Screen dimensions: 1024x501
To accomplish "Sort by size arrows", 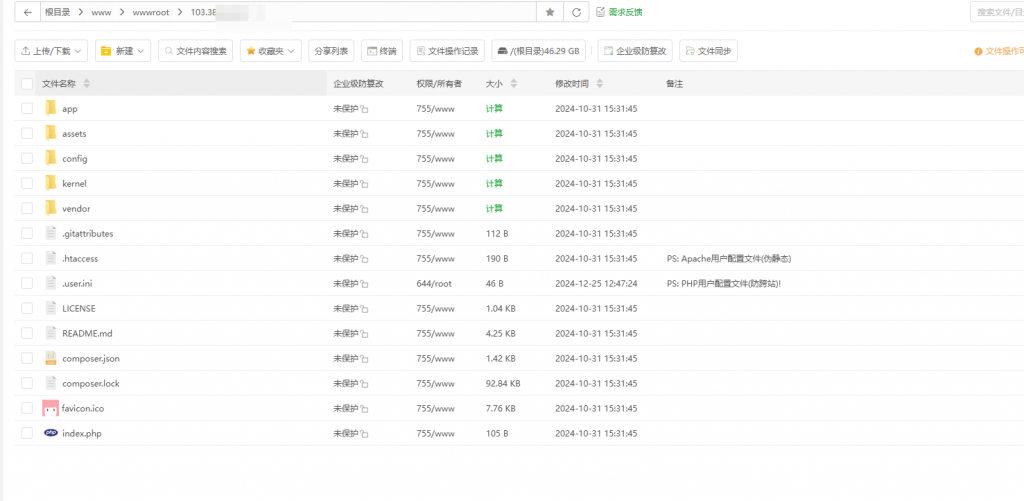I will pyautogui.click(x=513, y=84).
